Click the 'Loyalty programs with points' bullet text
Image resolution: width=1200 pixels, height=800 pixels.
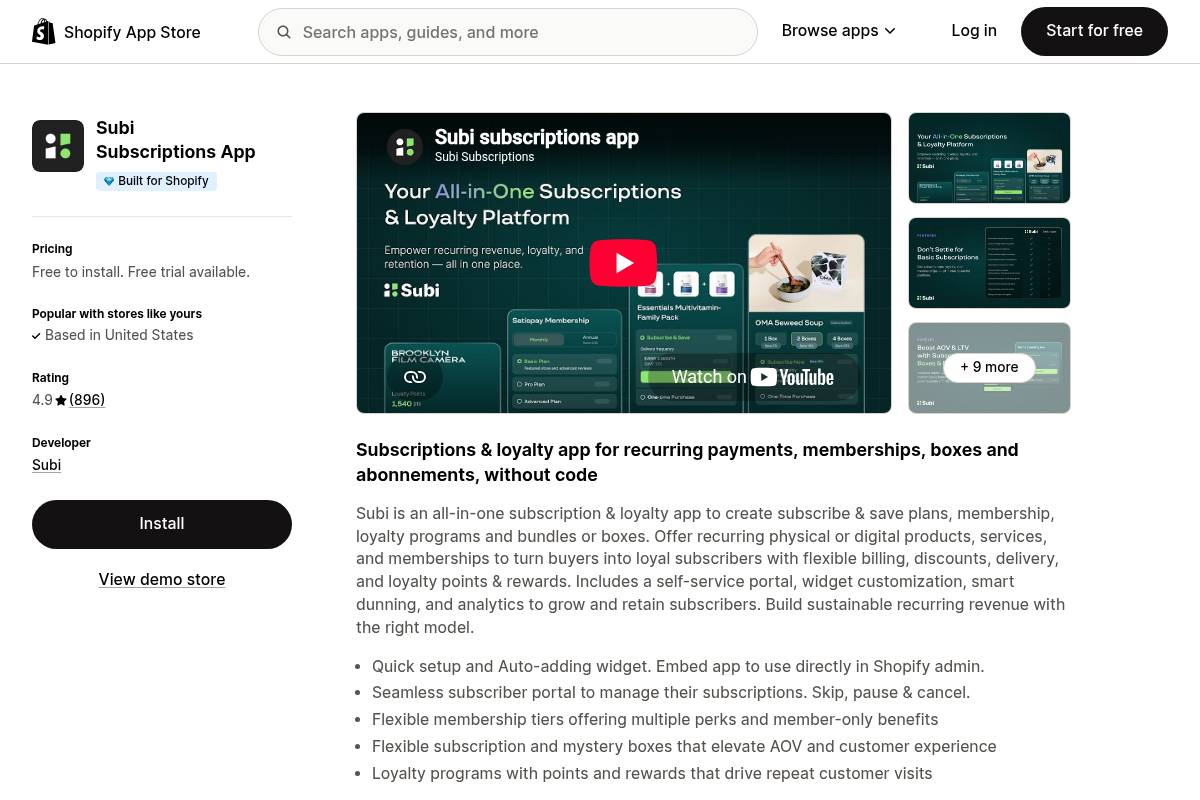click(652, 773)
